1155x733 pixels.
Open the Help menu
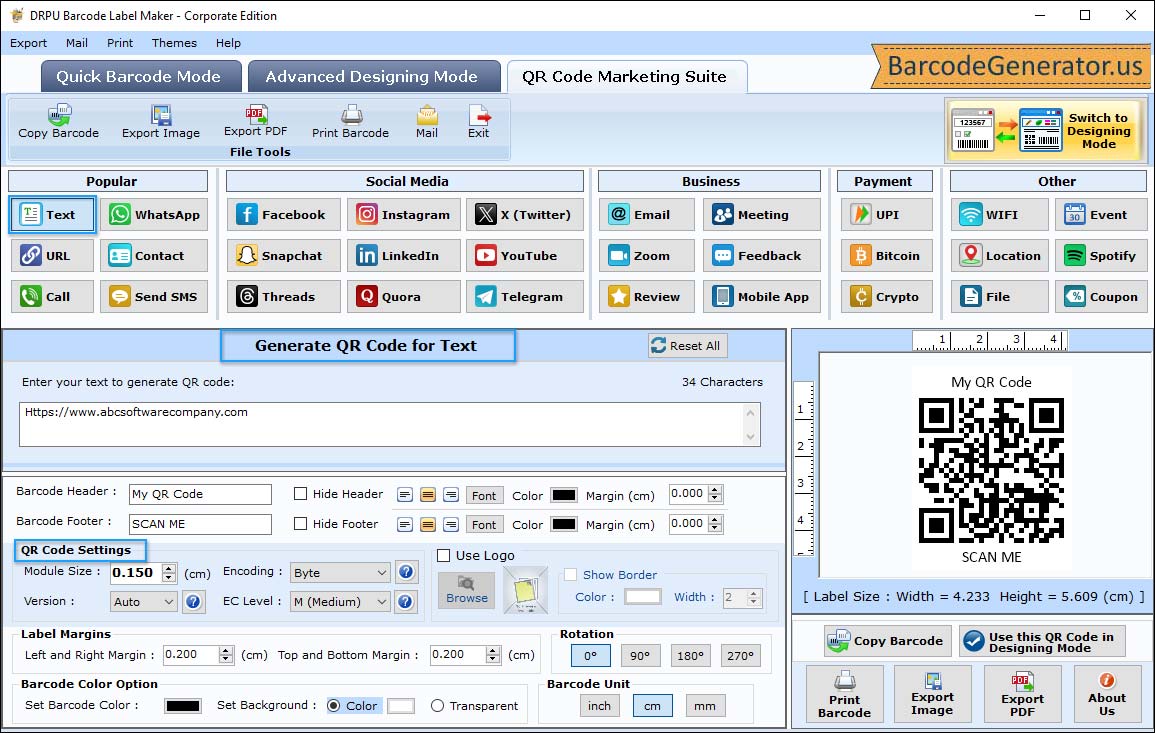point(228,43)
